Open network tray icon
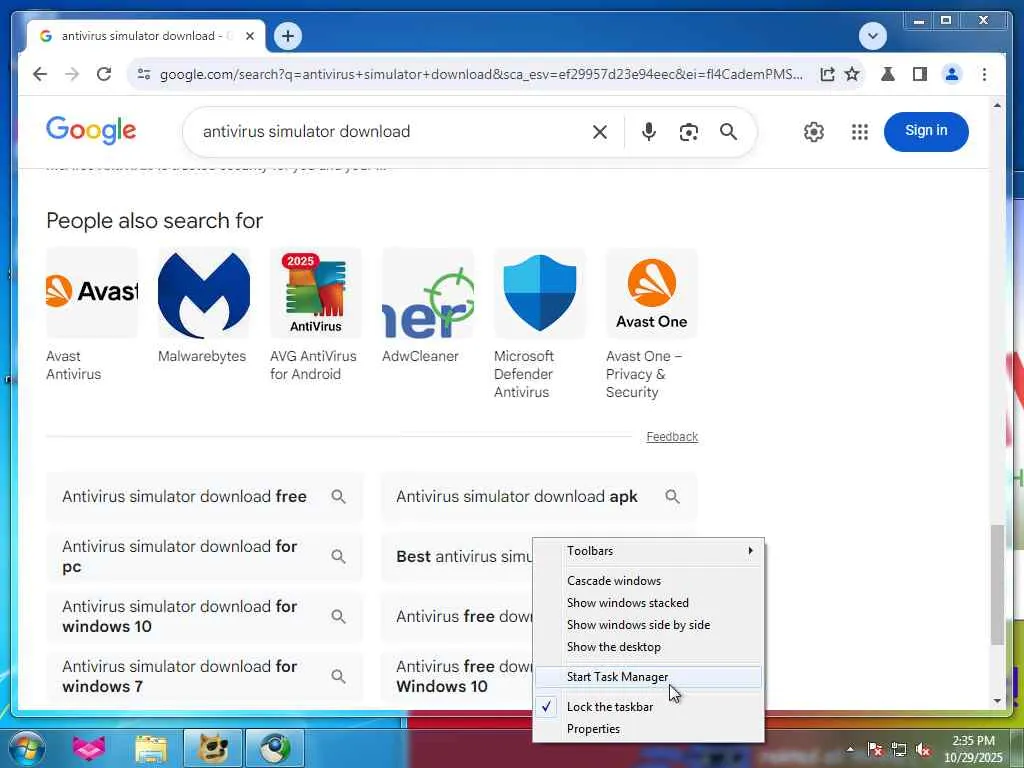The width and height of the screenshot is (1024, 768). coord(899,749)
